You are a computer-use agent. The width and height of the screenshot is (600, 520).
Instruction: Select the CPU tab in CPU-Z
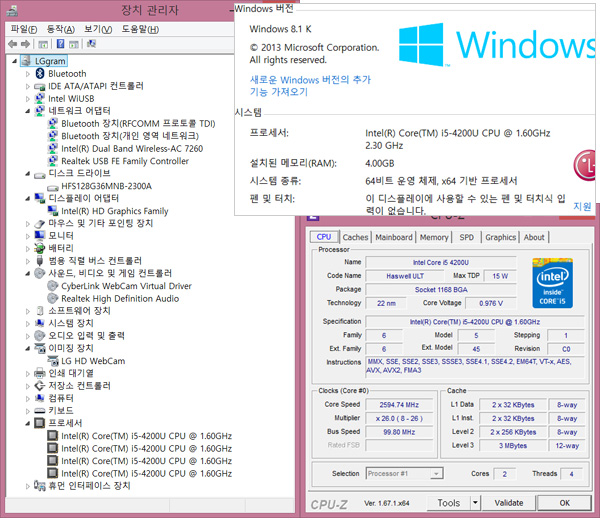click(x=324, y=237)
